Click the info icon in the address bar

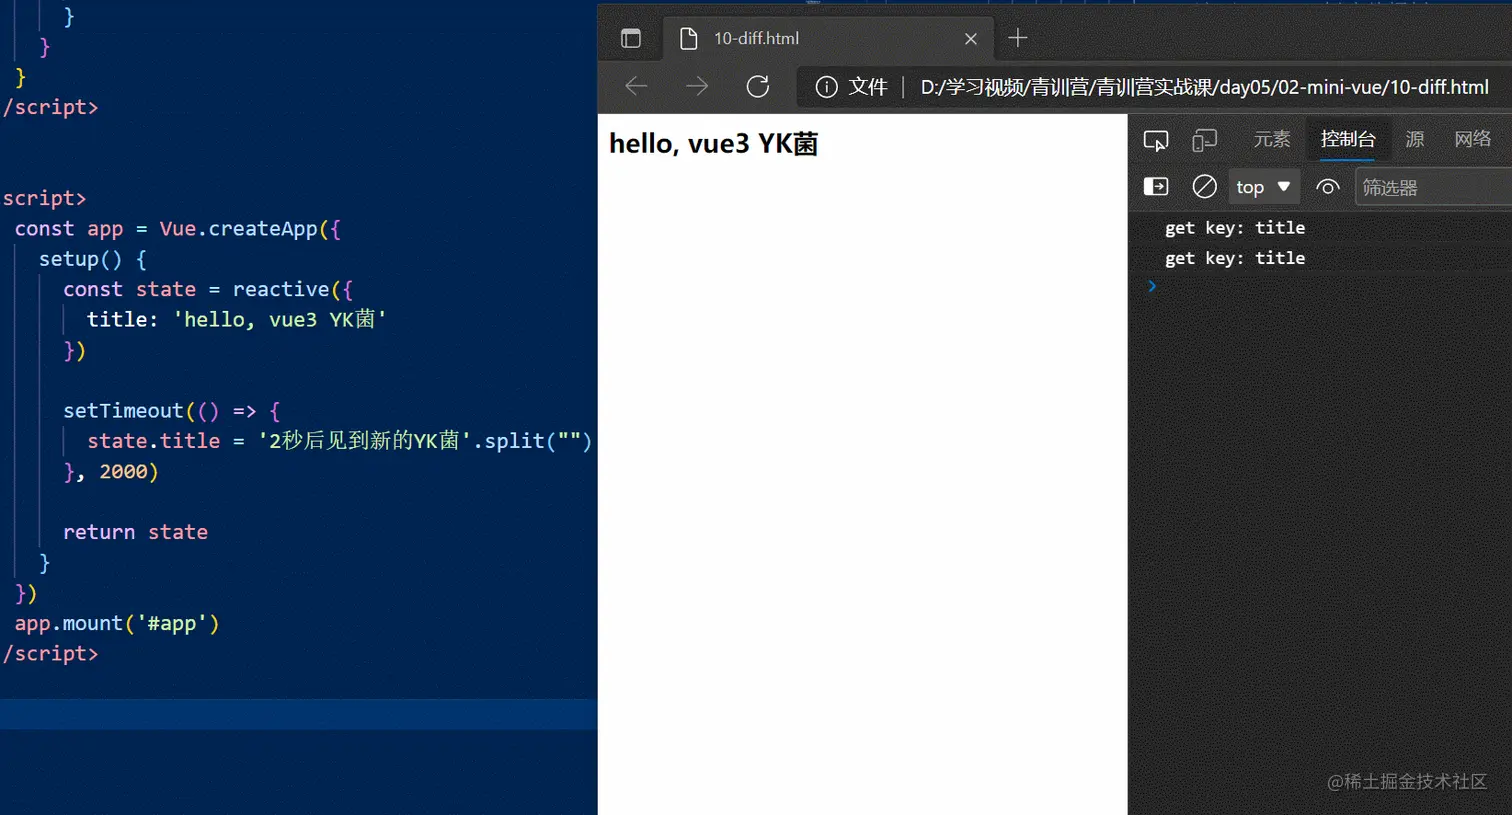[826, 86]
